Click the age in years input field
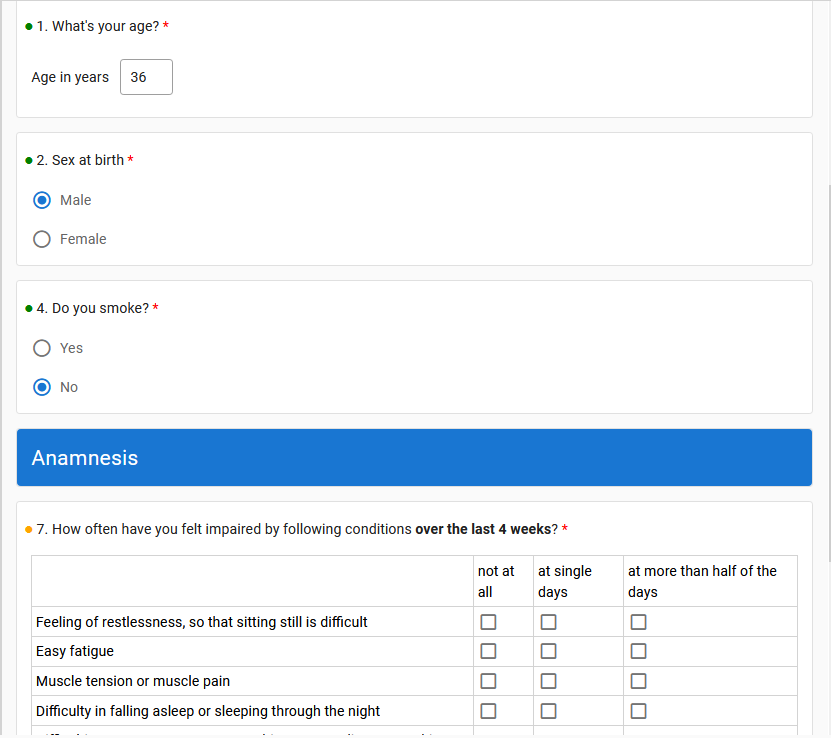Viewport: 831px width, 738px height. 146,76
